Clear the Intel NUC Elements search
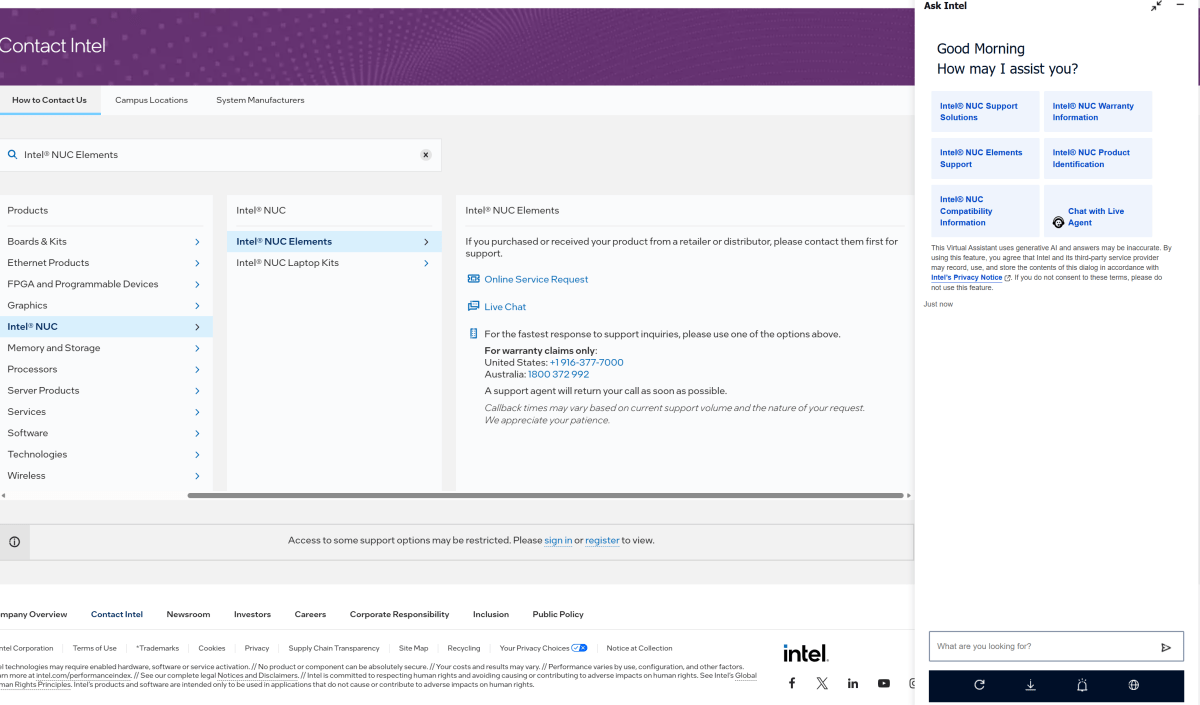This screenshot has width=1200, height=705. [425, 155]
